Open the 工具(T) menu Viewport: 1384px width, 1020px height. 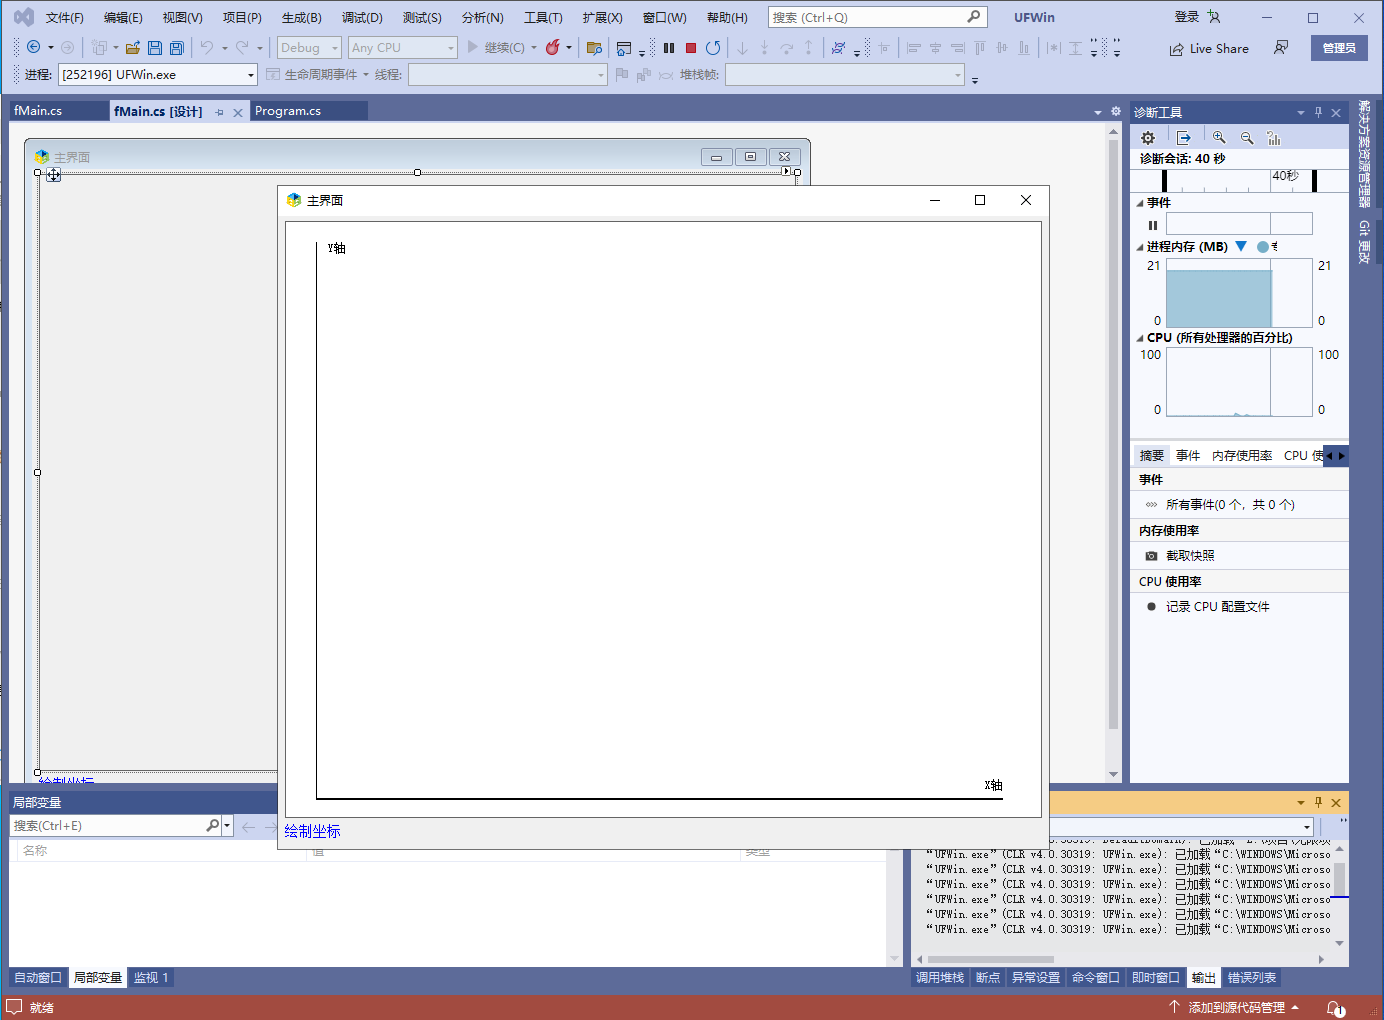543,17
